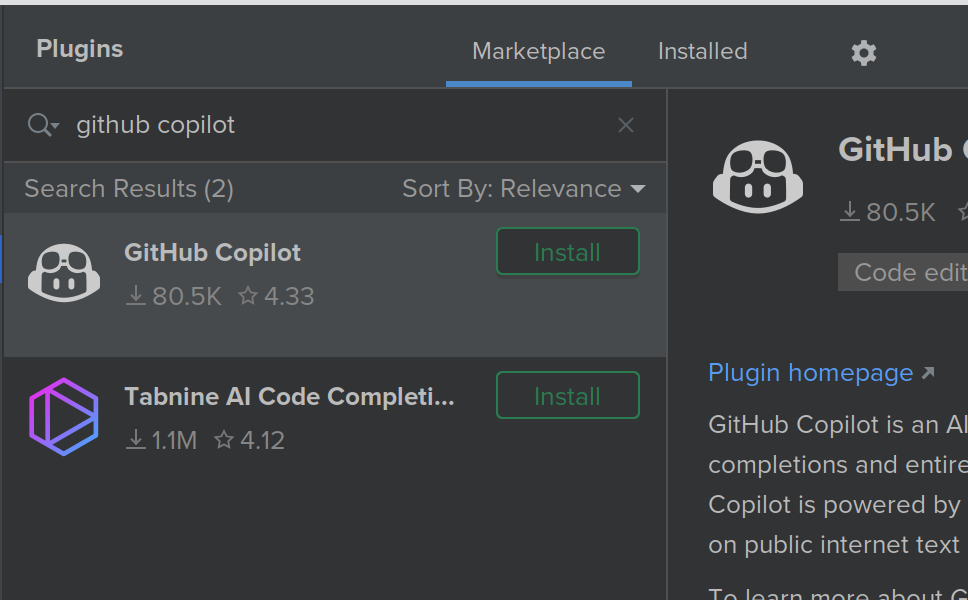The height and width of the screenshot is (600, 968).
Task: Clear the search field with the X
Action: 625,124
